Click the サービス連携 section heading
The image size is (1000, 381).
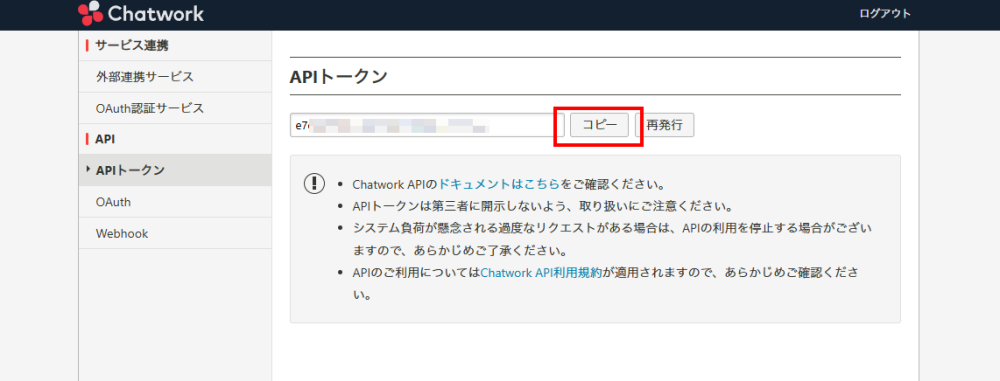131,45
